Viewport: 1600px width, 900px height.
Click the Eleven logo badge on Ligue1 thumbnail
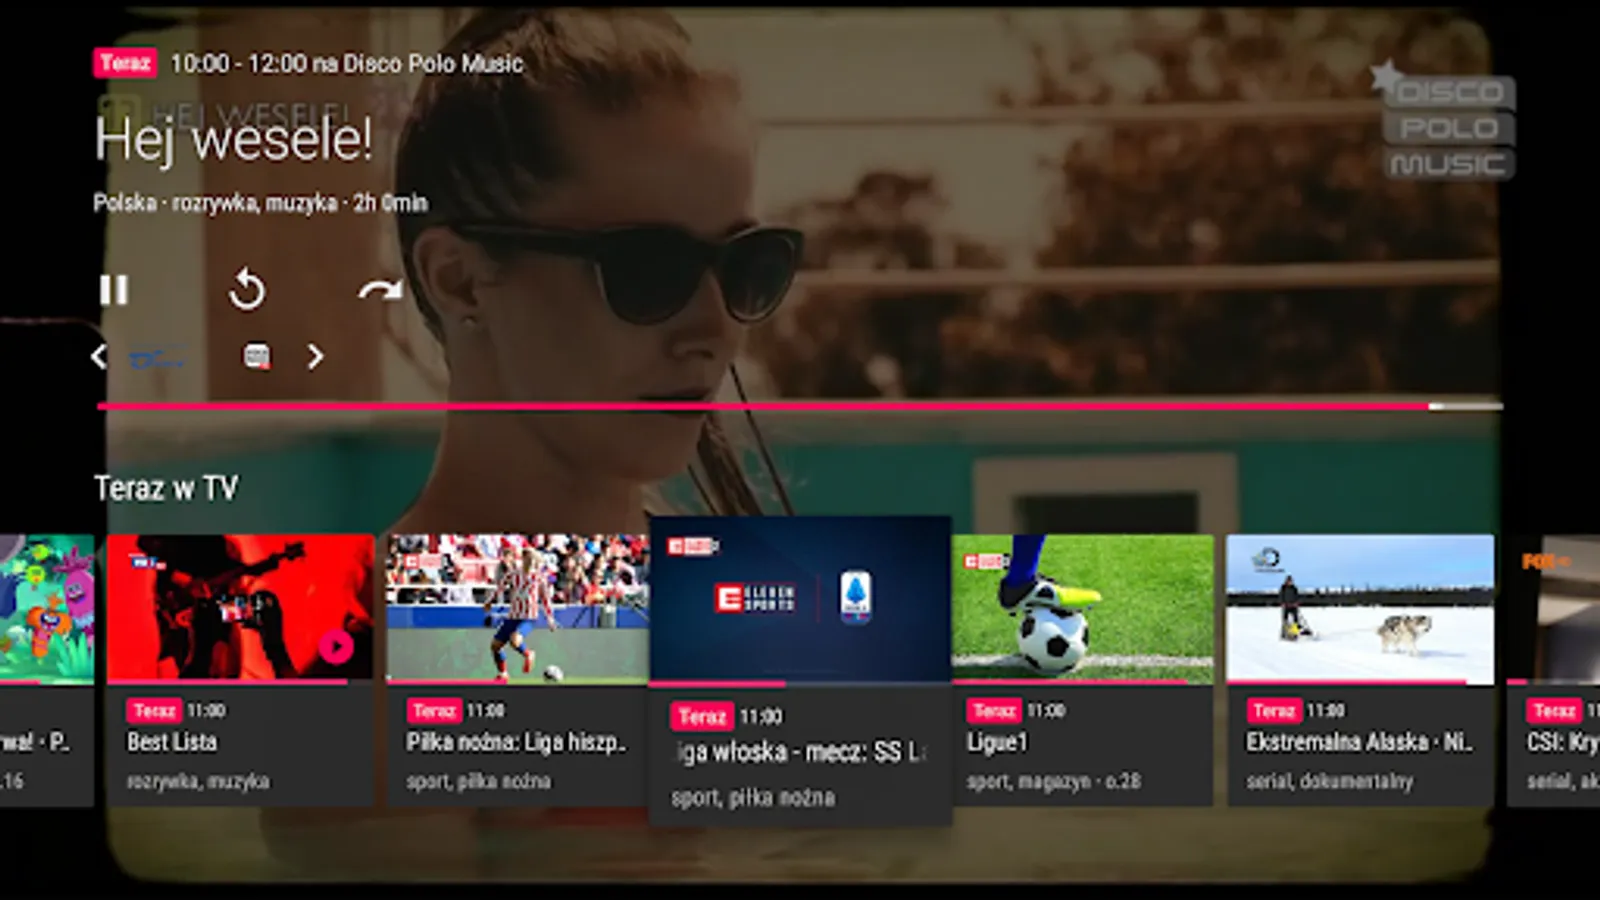[x=985, y=561]
